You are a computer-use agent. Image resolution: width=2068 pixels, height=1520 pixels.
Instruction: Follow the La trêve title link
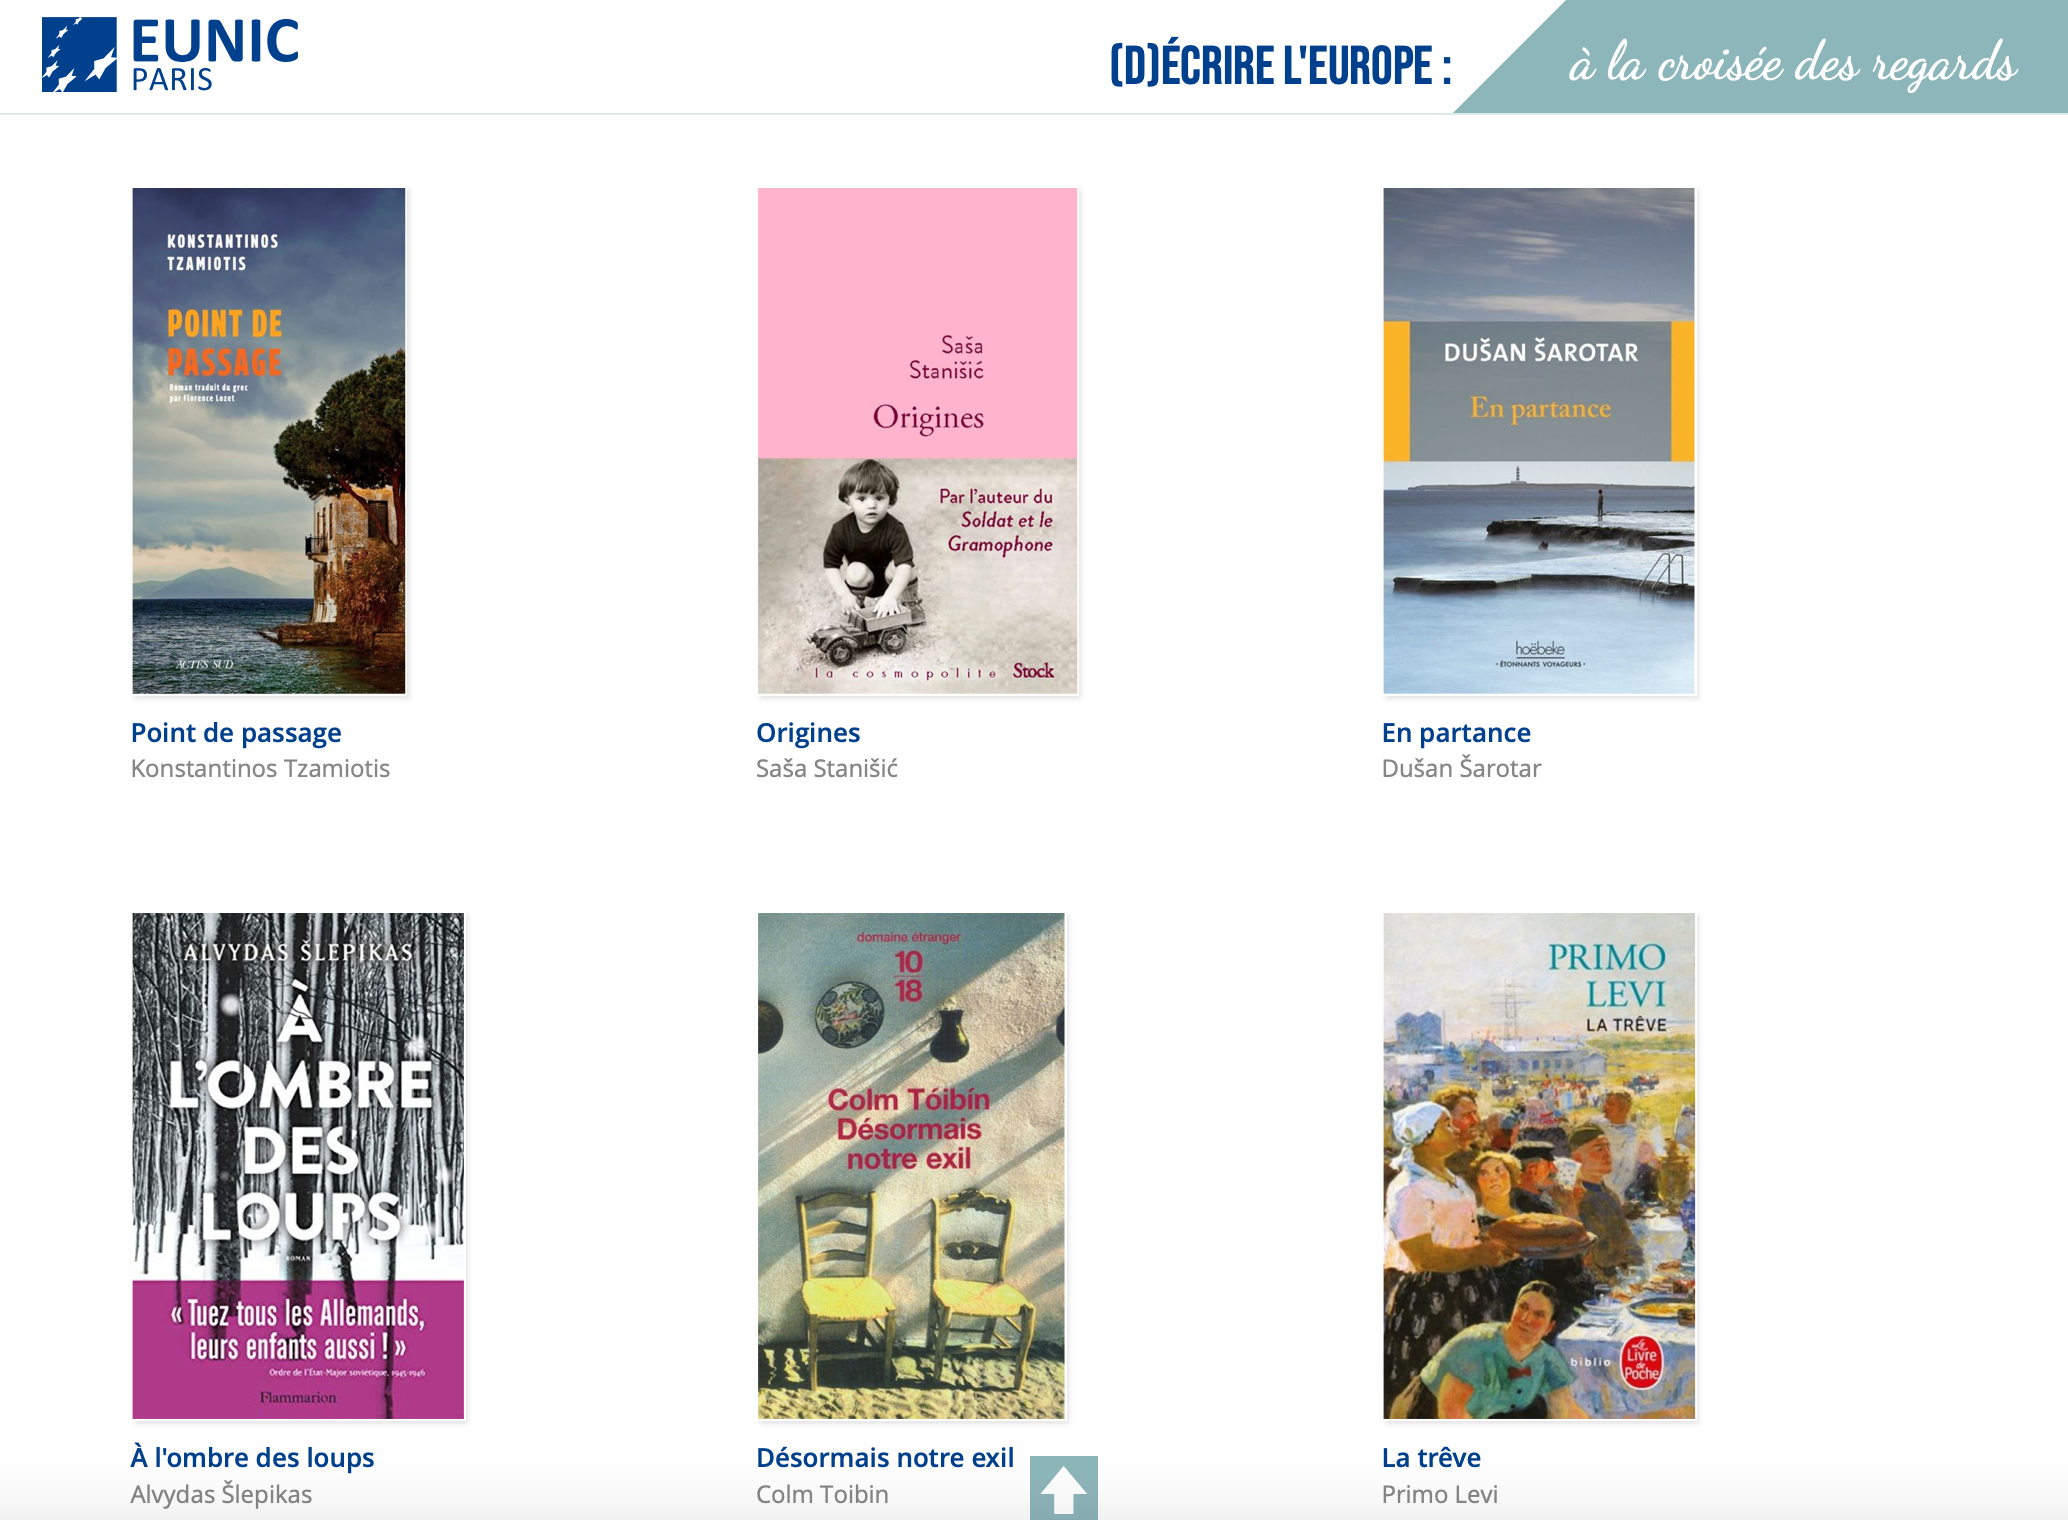click(x=1431, y=1458)
